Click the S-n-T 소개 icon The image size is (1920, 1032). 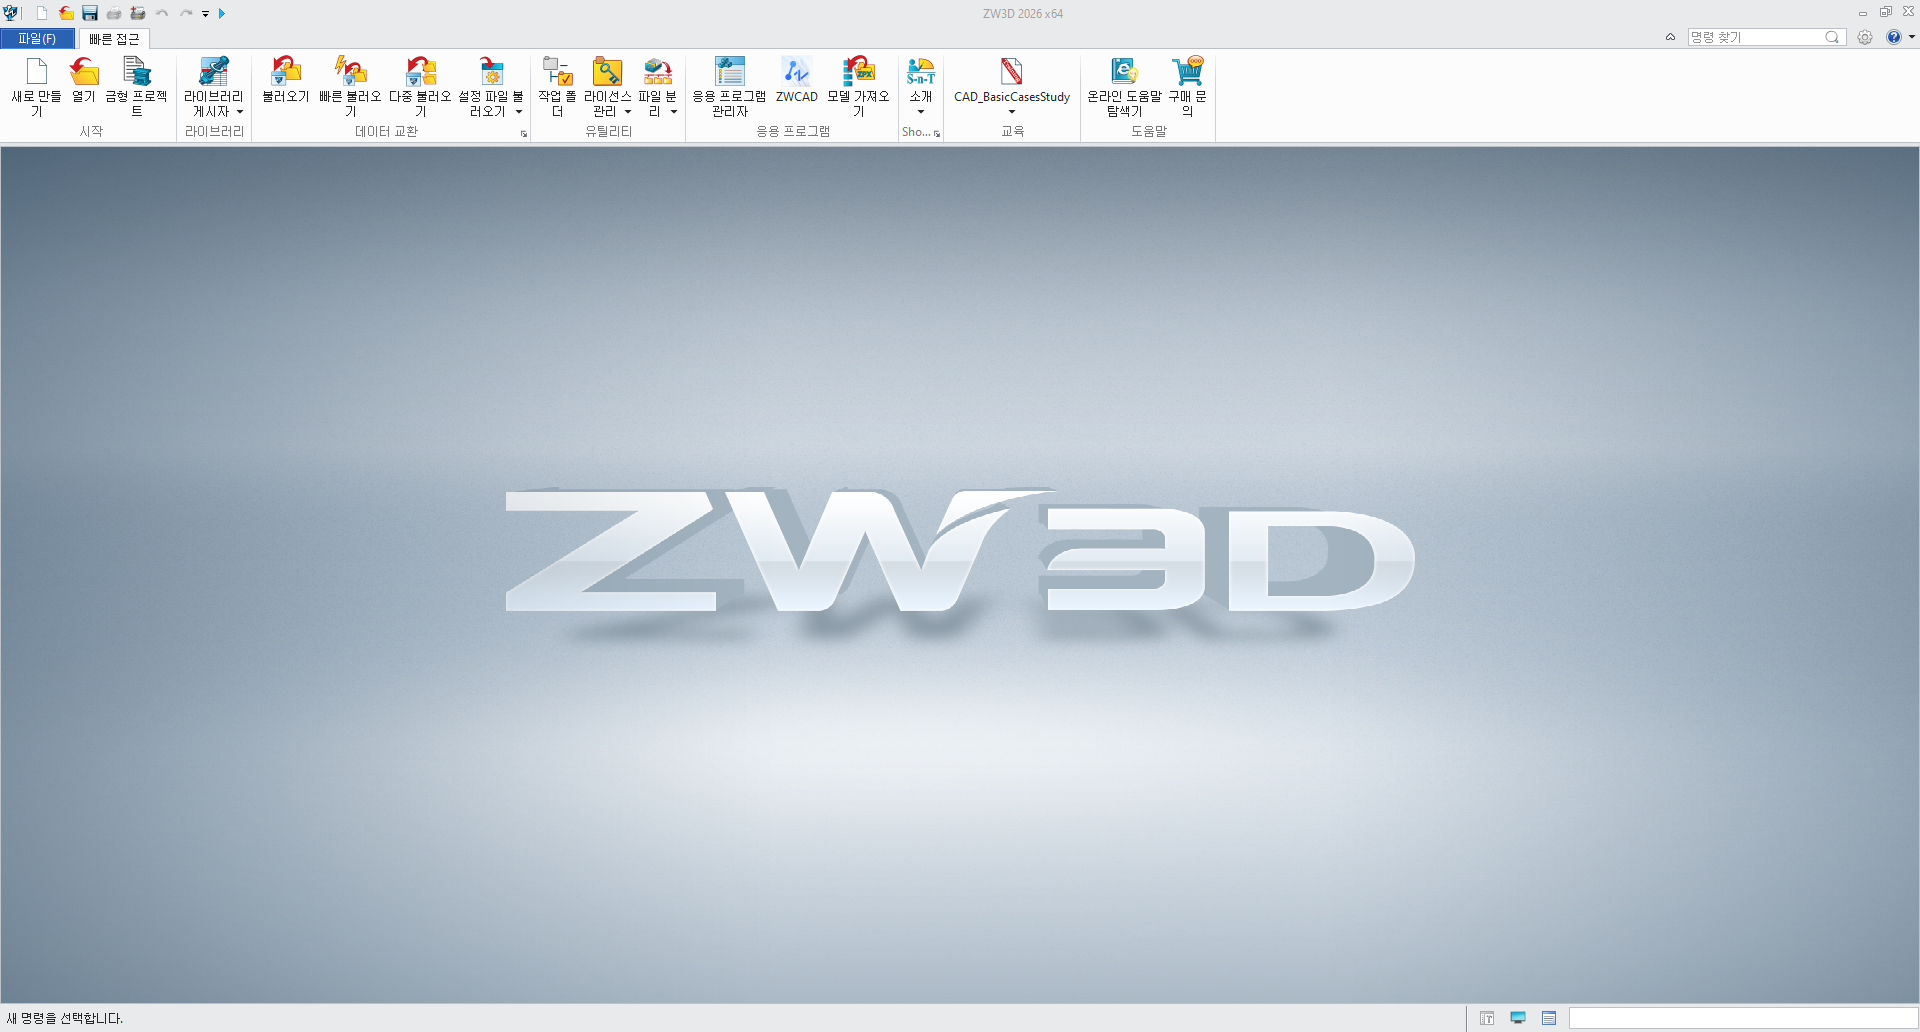[920, 71]
